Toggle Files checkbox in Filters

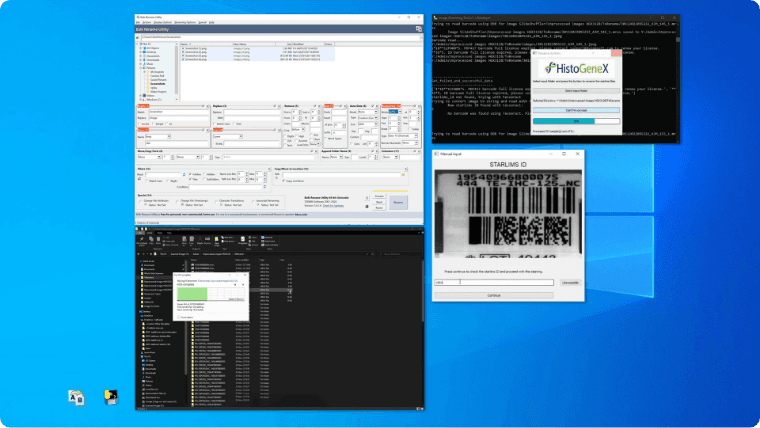tap(190, 179)
